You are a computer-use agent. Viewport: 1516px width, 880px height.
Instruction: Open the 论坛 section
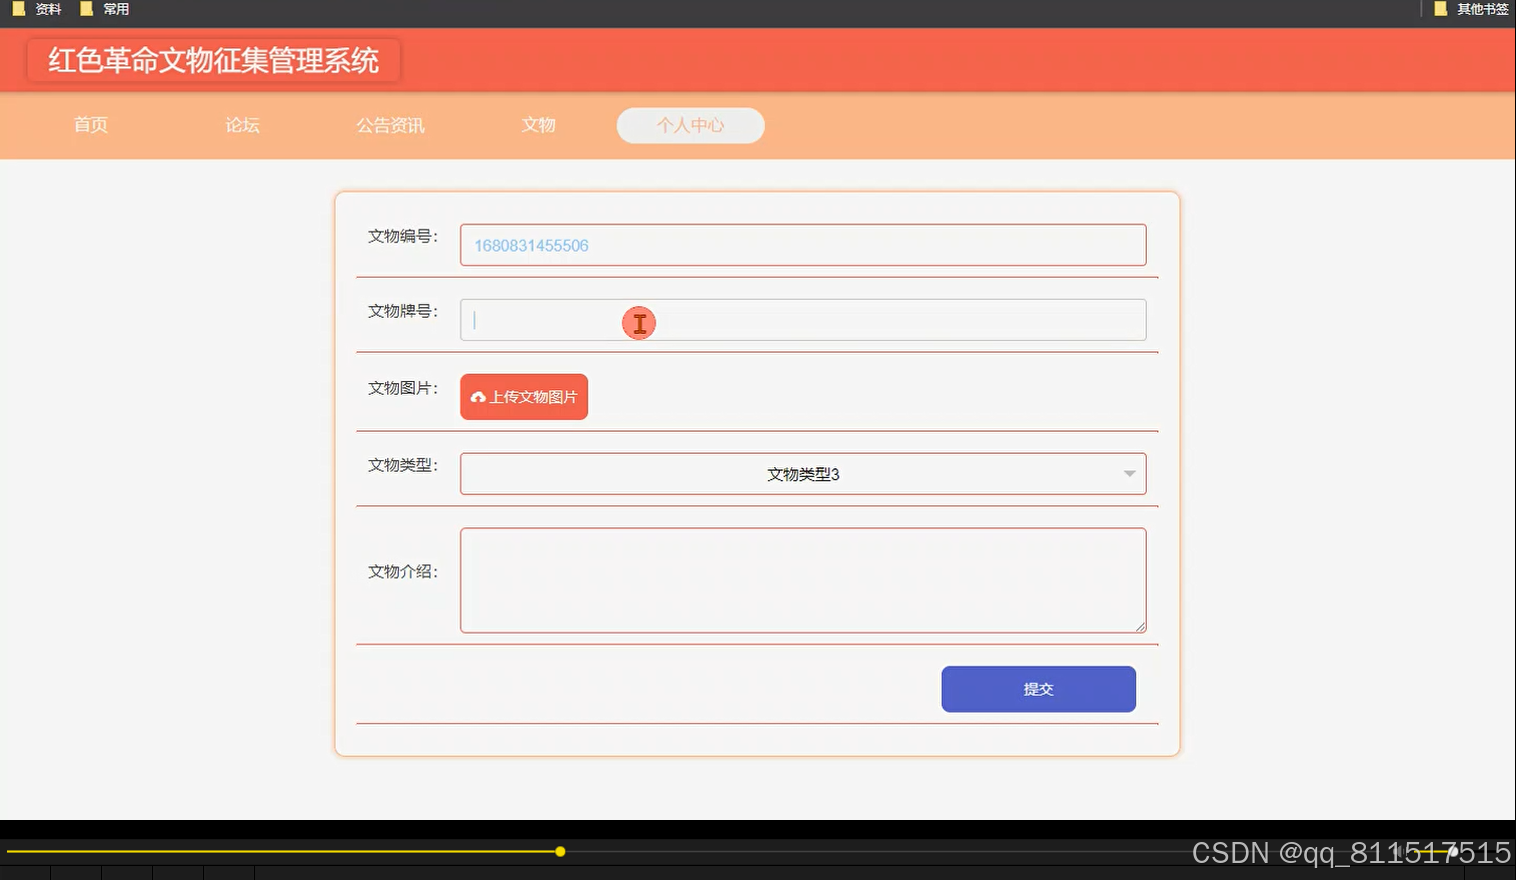point(240,125)
